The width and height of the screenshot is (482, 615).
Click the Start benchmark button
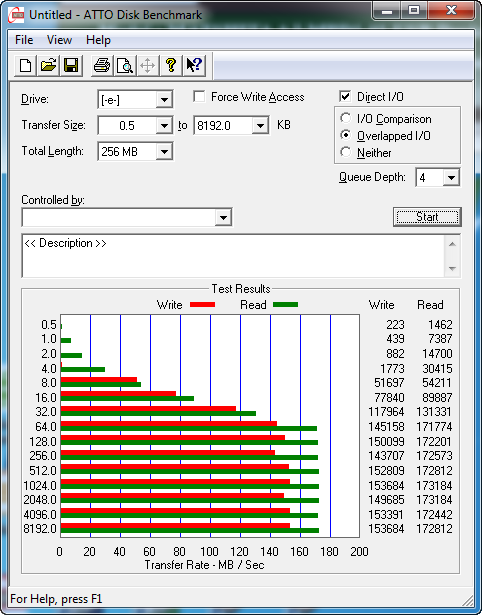(427, 217)
